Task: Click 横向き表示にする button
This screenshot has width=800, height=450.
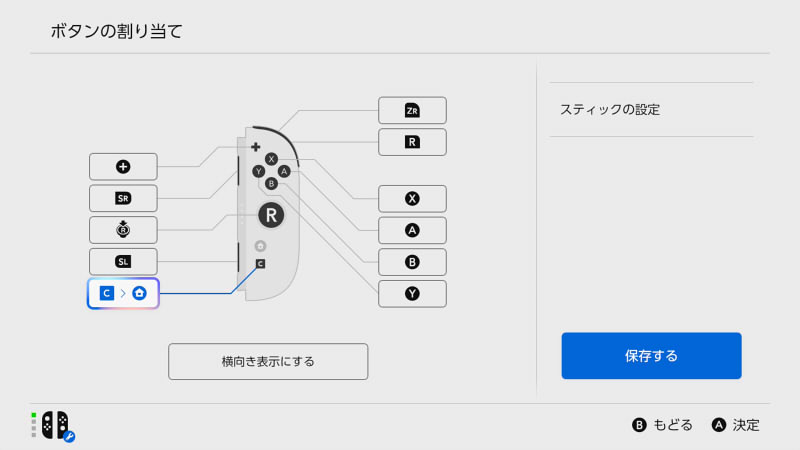Action: click(268, 361)
